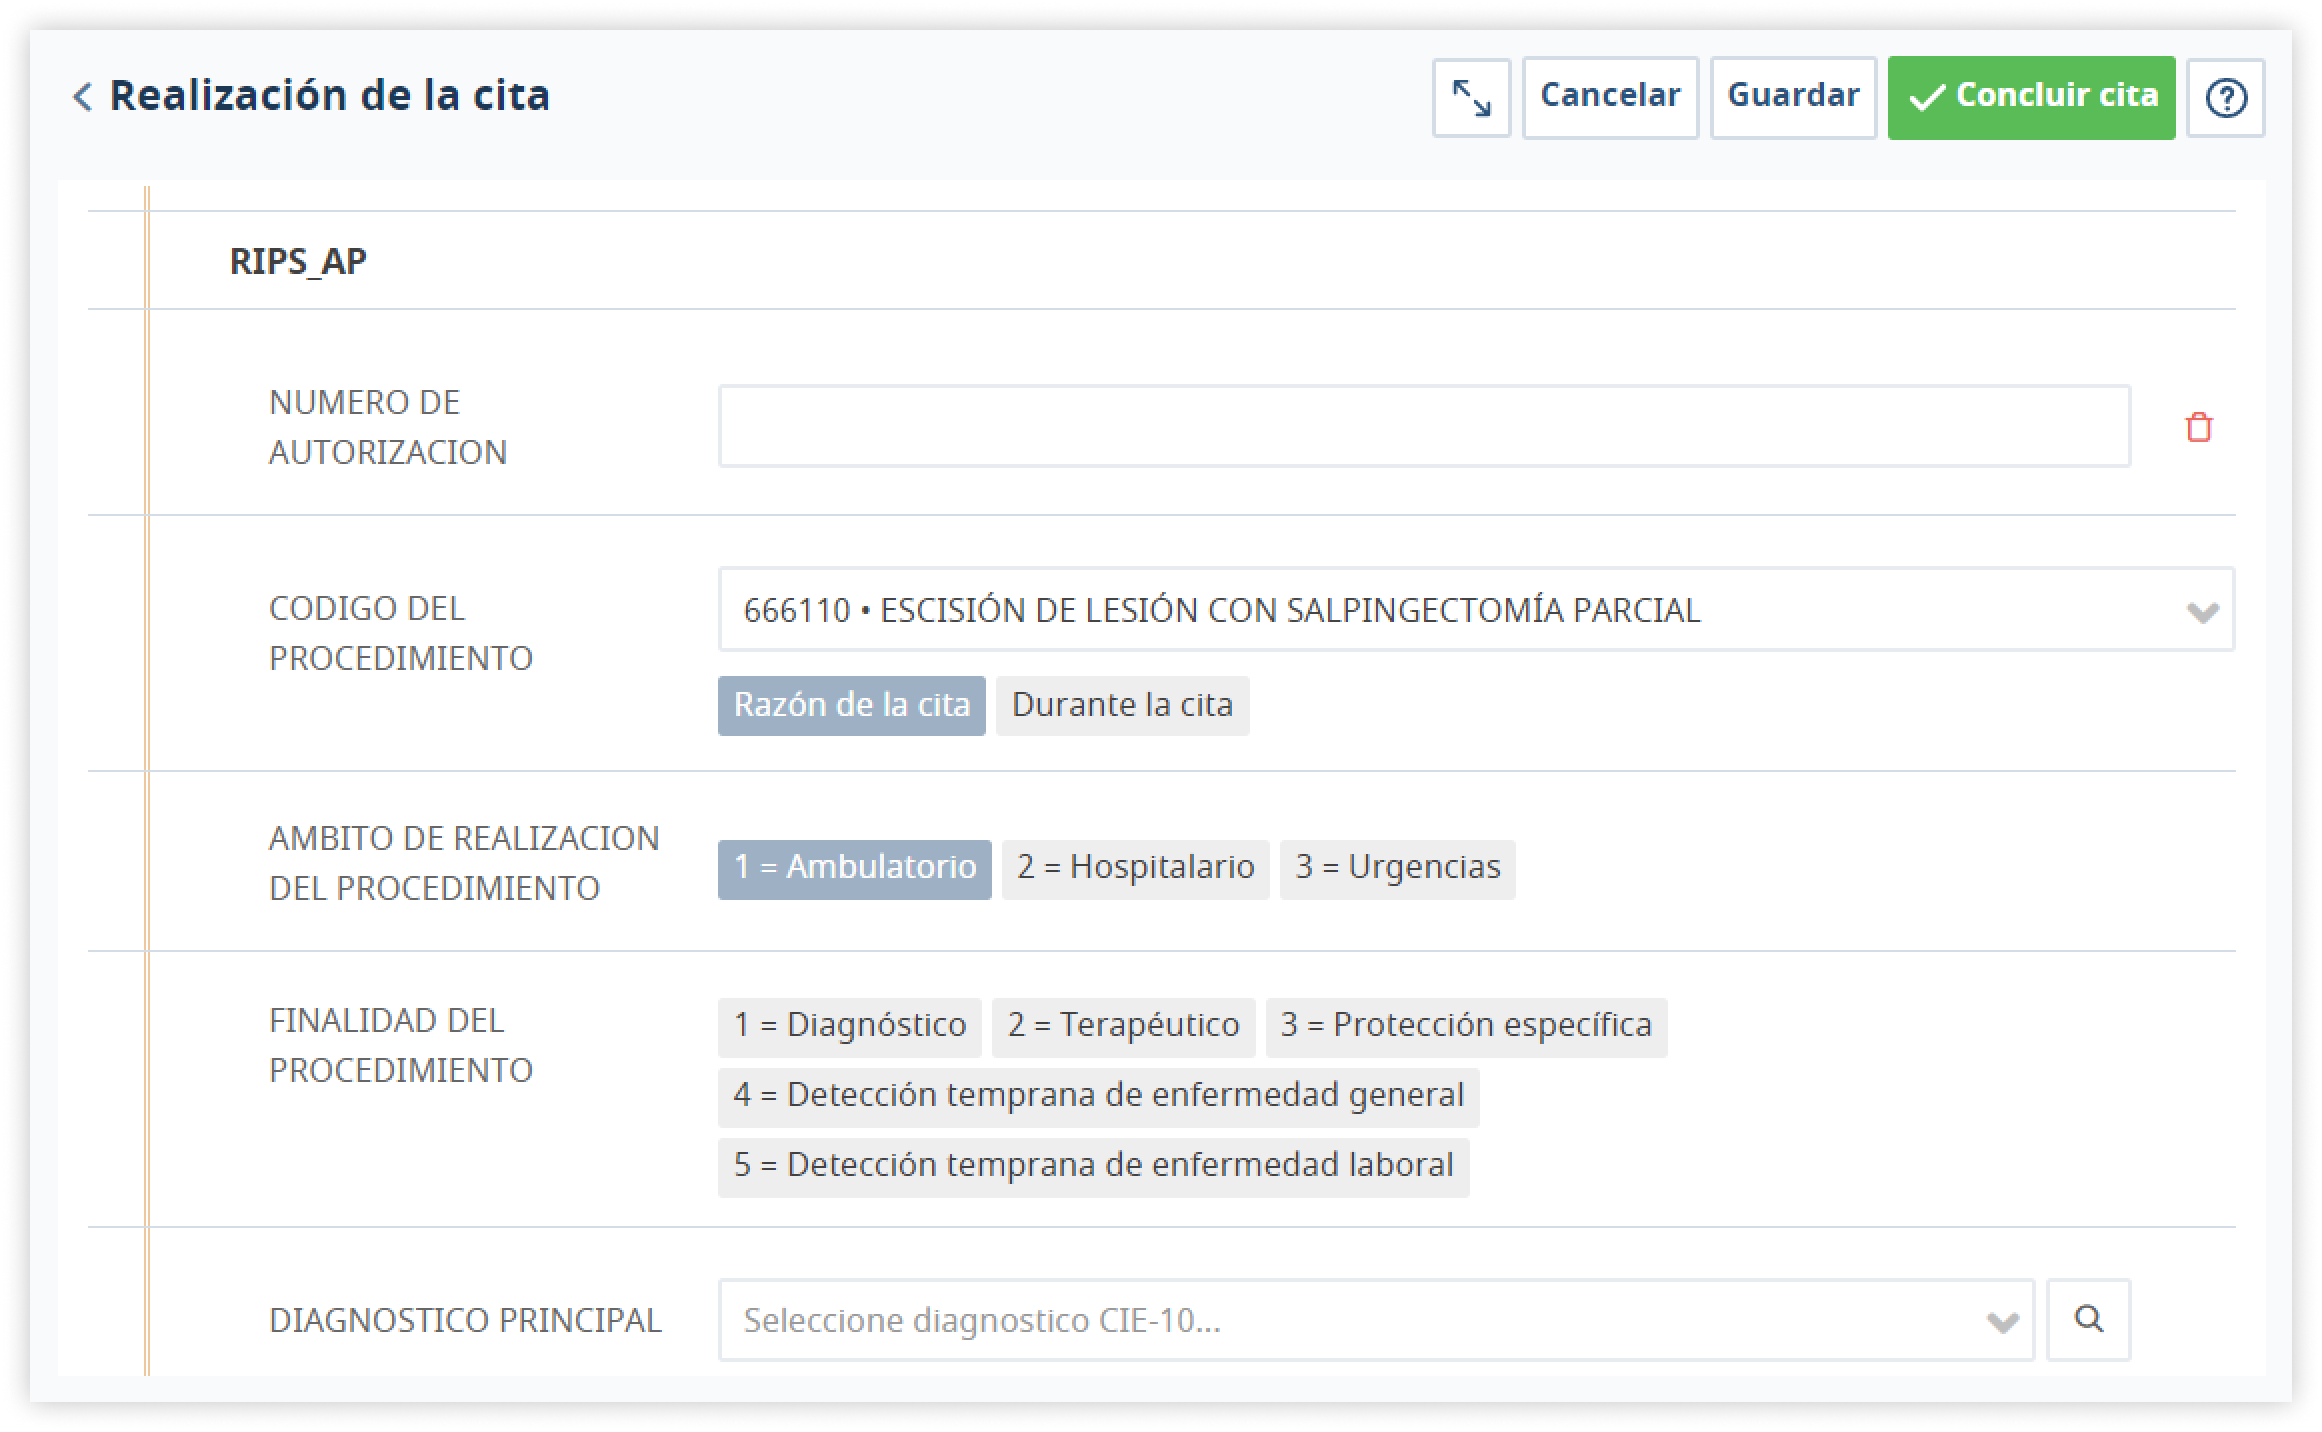
Task: Pick 5 = Detección temprana de enfermedad laboral
Action: 1093,1167
